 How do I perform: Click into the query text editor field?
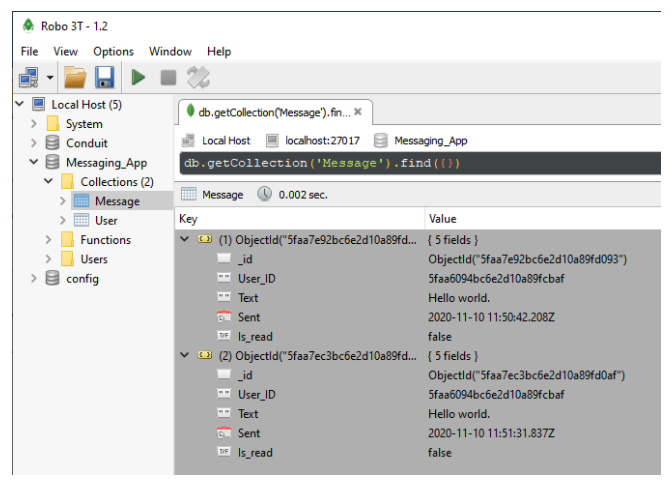click(x=420, y=163)
